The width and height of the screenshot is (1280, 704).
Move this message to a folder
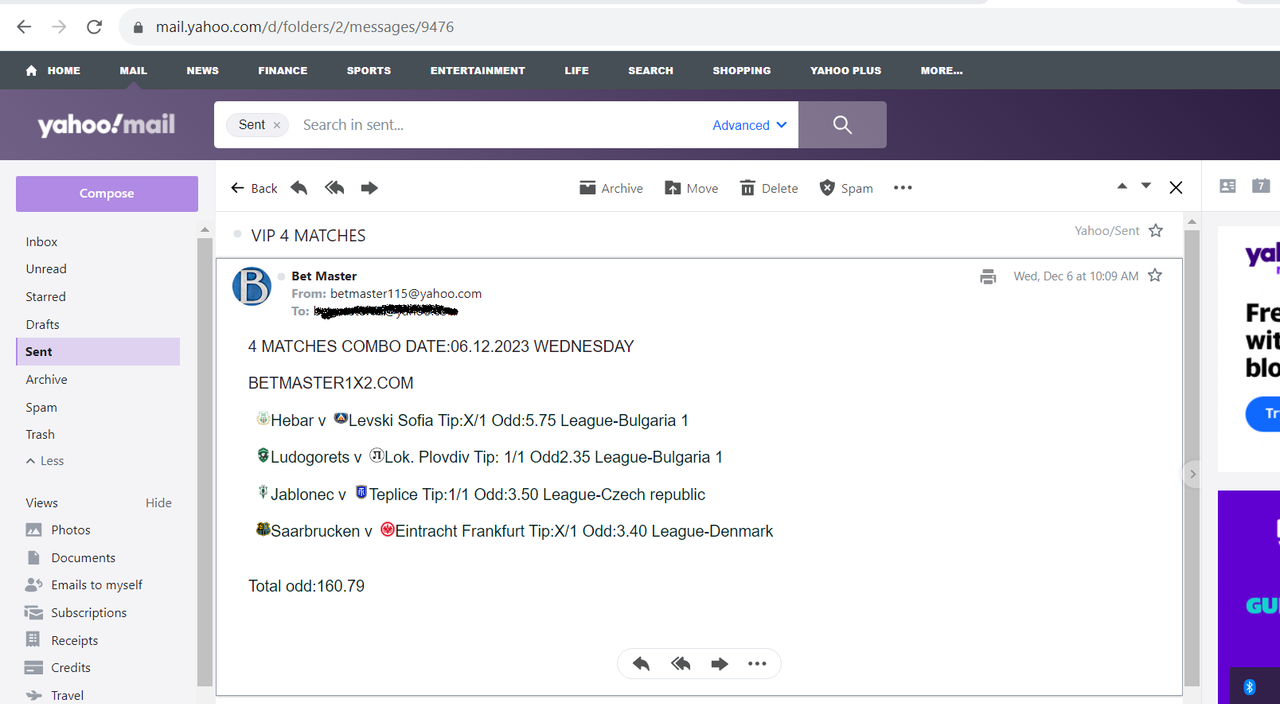pos(691,188)
